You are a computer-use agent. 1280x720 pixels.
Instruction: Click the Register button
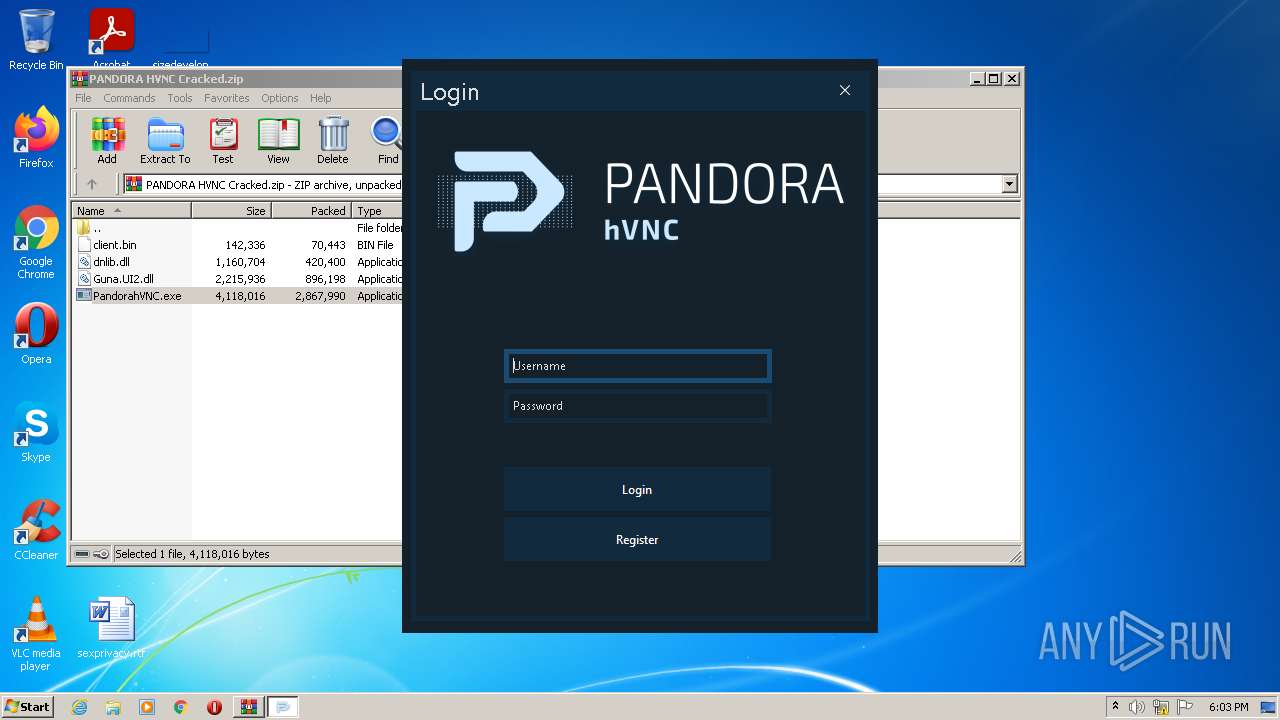(637, 540)
